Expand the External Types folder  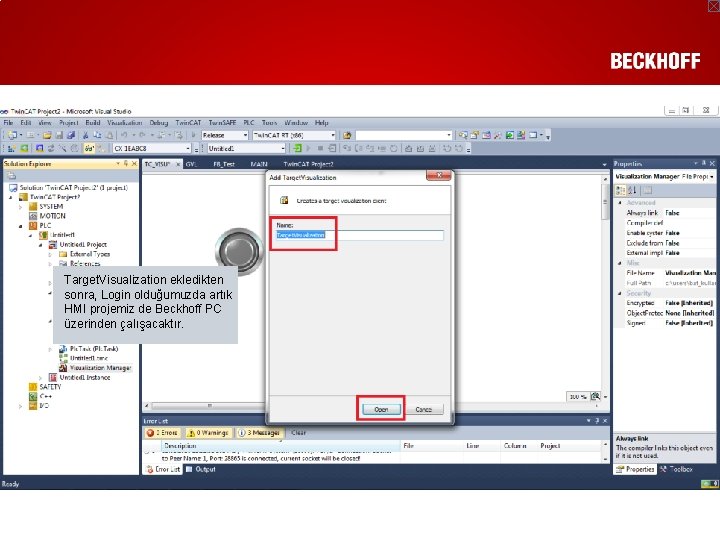click(x=50, y=254)
